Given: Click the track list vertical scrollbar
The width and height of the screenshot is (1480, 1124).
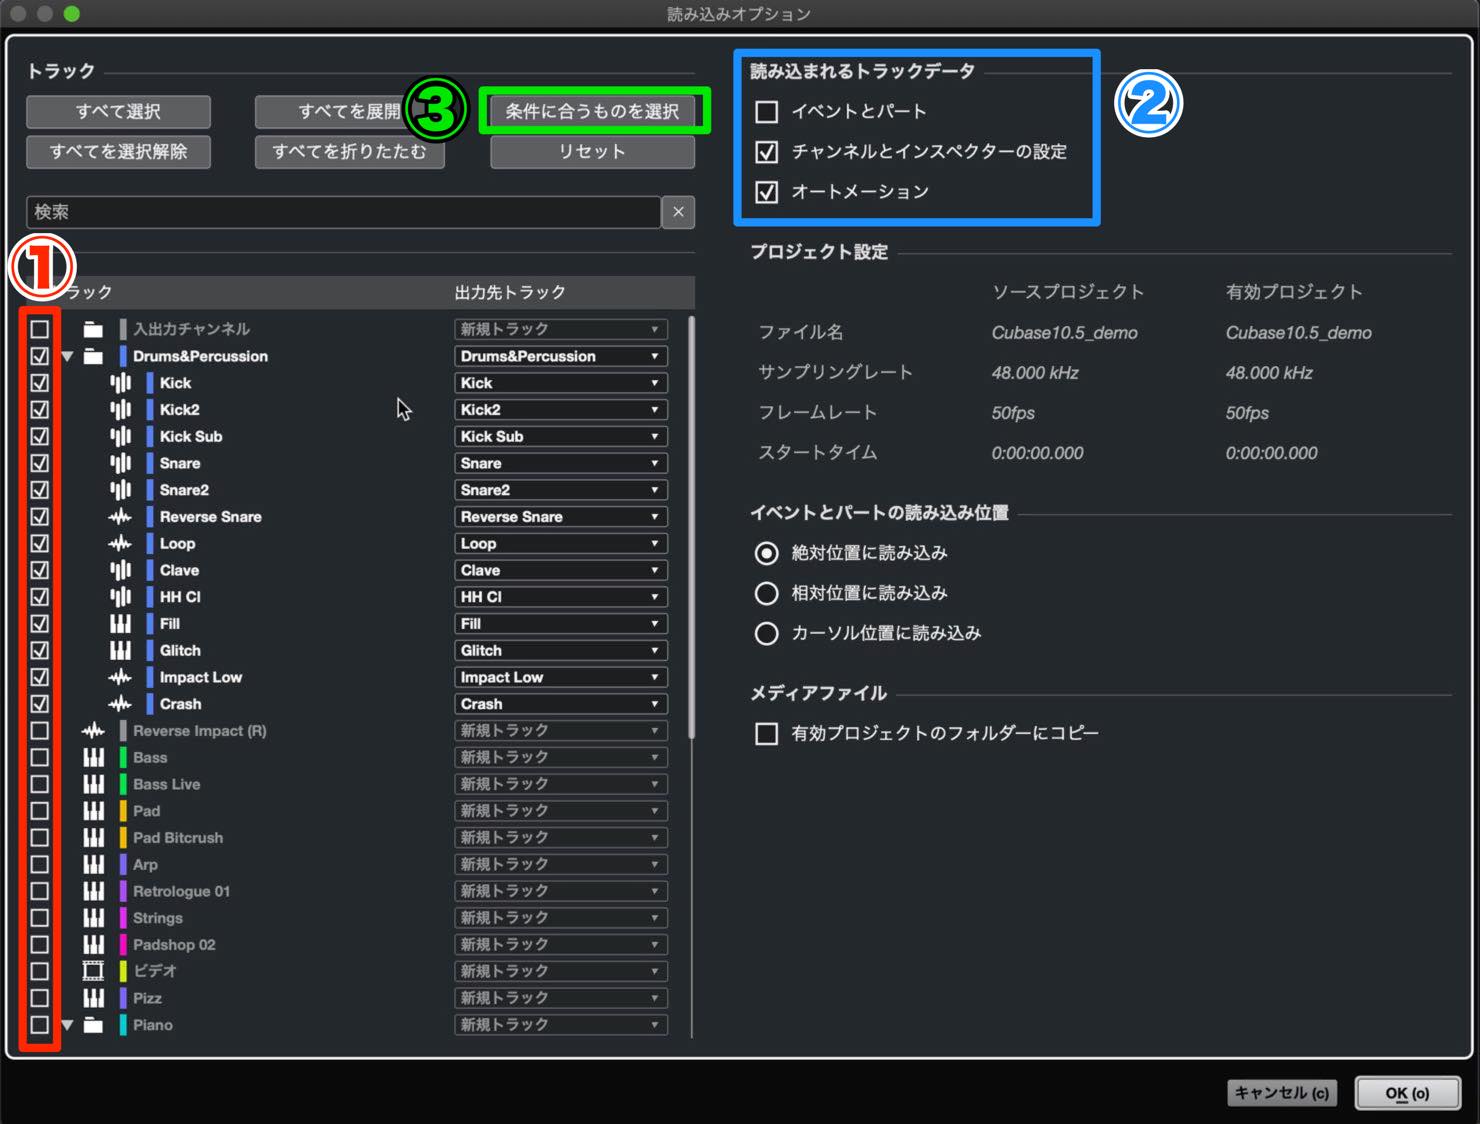Looking at the screenshot, I should coord(691,528).
